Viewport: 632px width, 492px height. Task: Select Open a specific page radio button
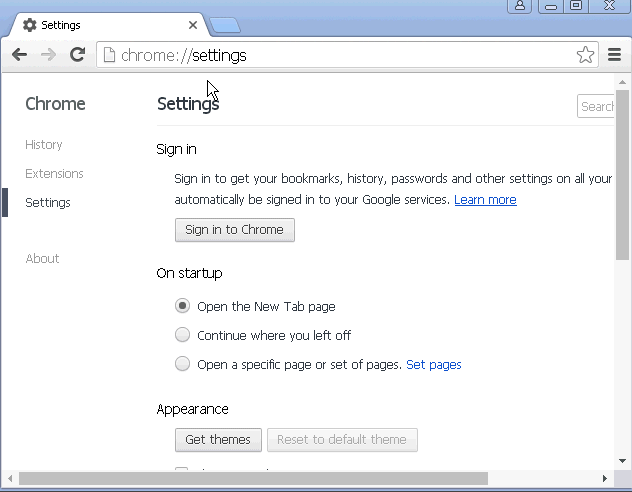(182, 364)
